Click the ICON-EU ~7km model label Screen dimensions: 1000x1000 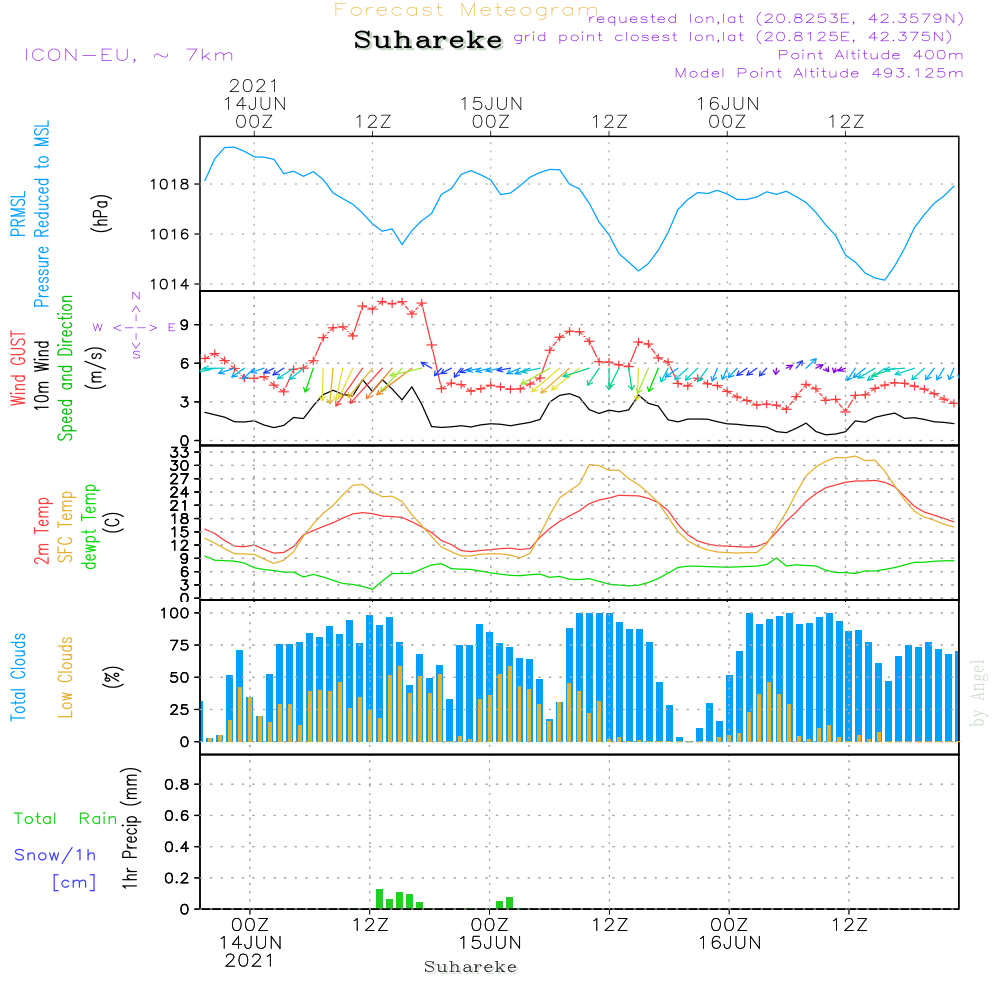tap(128, 55)
